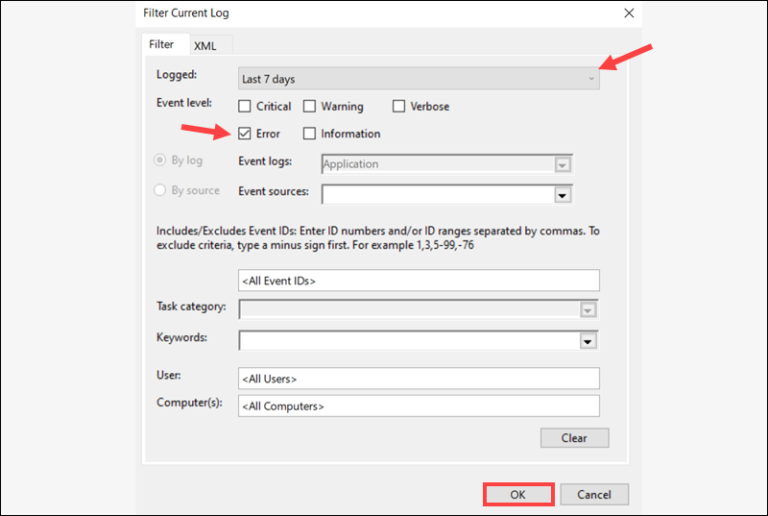
Task: Click the Application event logs combo box
Action: point(447,164)
